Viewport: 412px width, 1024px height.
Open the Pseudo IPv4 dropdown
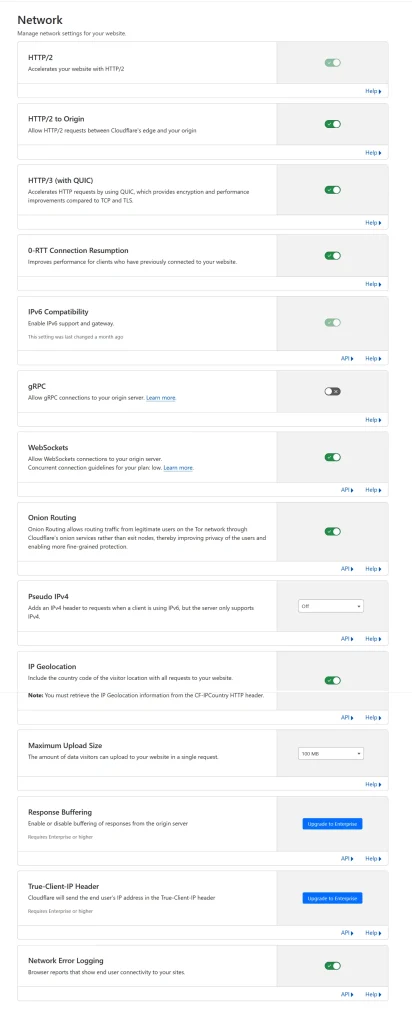331,606
